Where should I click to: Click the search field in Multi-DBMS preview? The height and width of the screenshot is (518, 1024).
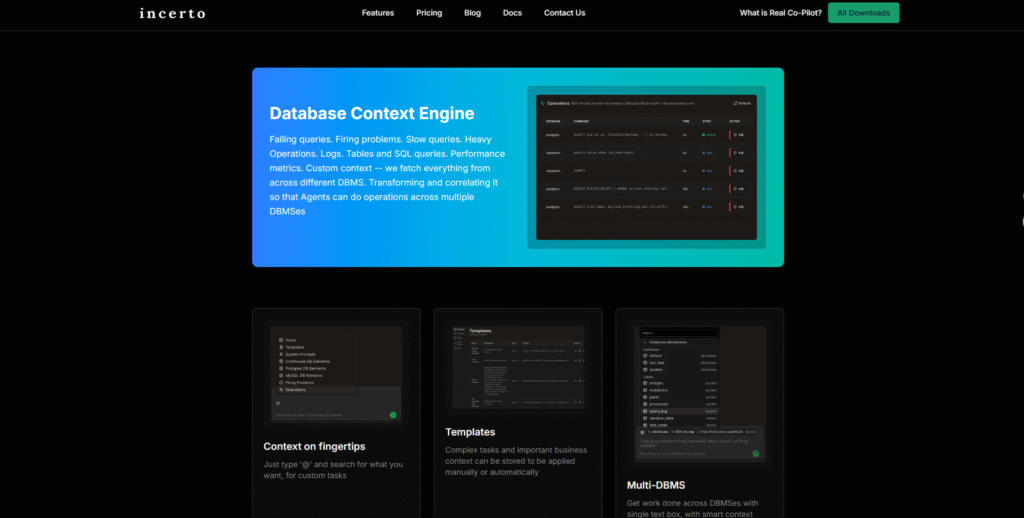pyautogui.click(x=680, y=333)
